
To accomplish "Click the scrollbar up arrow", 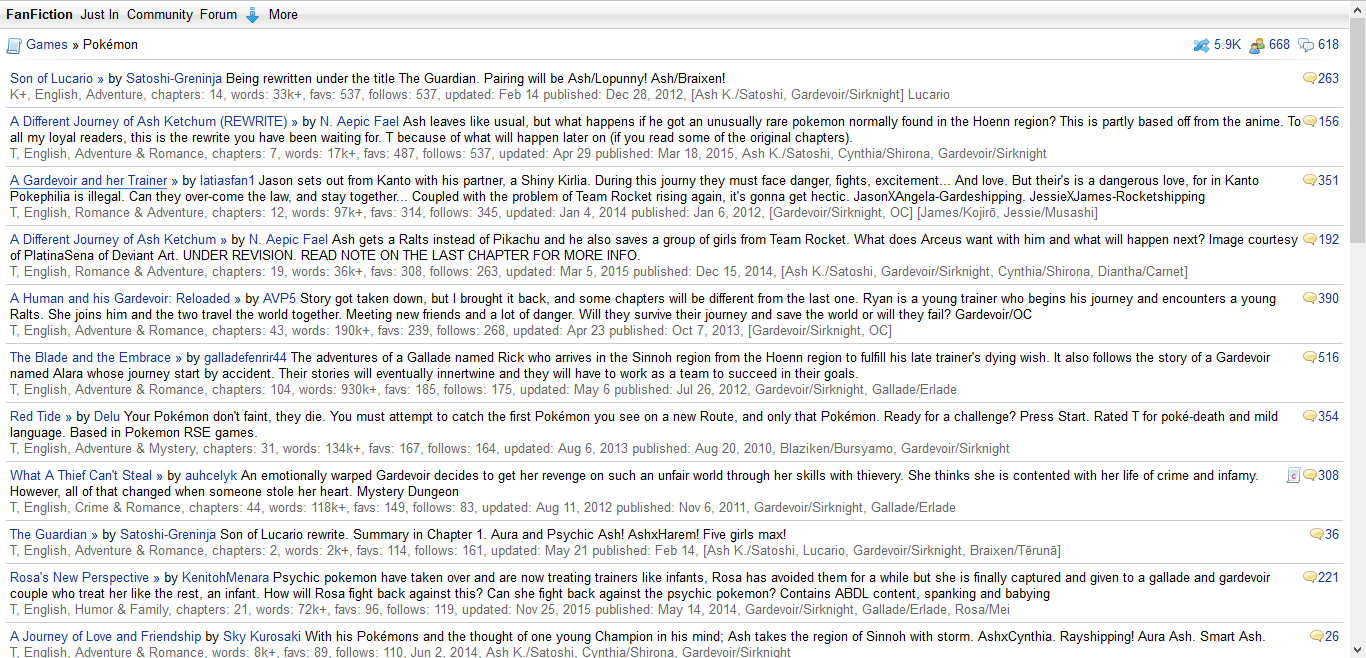I will coord(1357,9).
